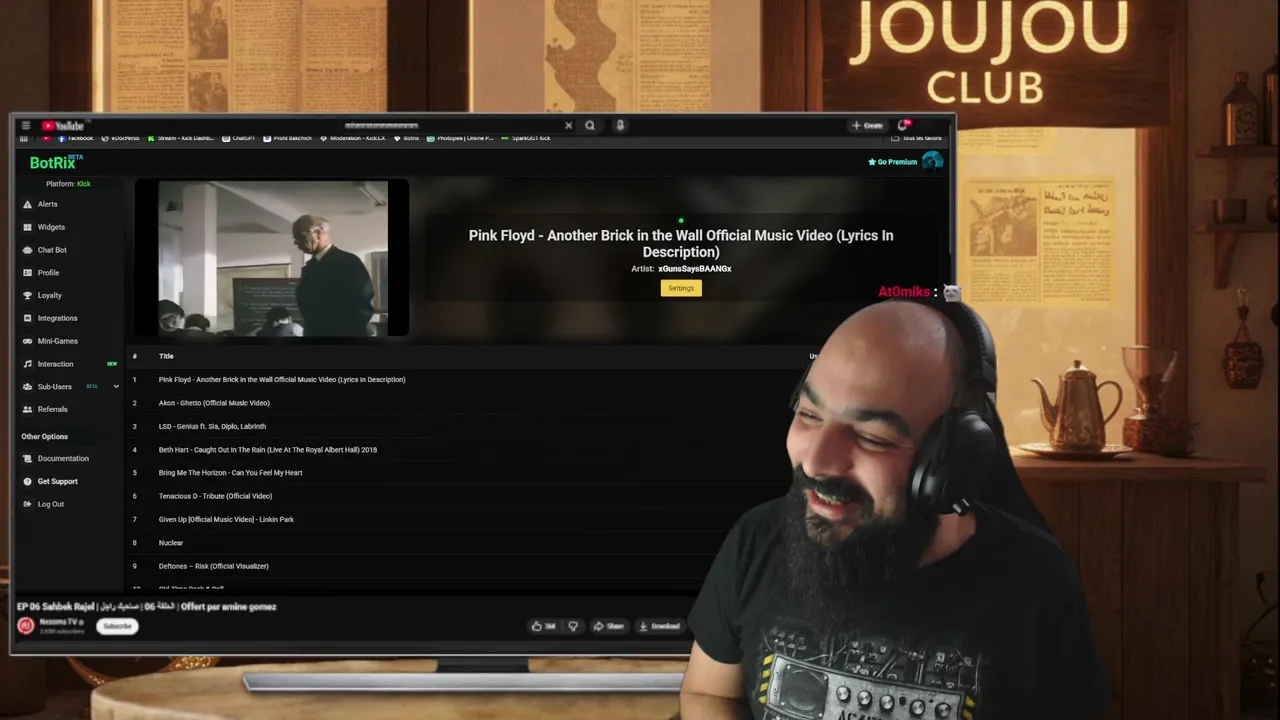Click Go Premium star link
Screen dimensions: 1280x720
(x=892, y=162)
